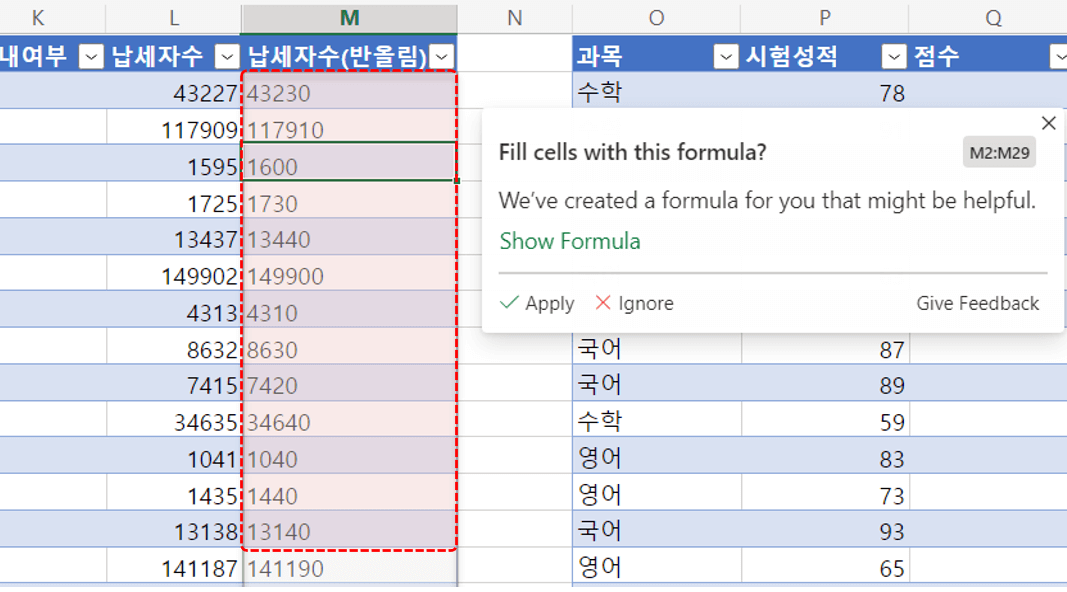Click cell with value 1725
The height and width of the screenshot is (592, 1067).
tap(174, 201)
